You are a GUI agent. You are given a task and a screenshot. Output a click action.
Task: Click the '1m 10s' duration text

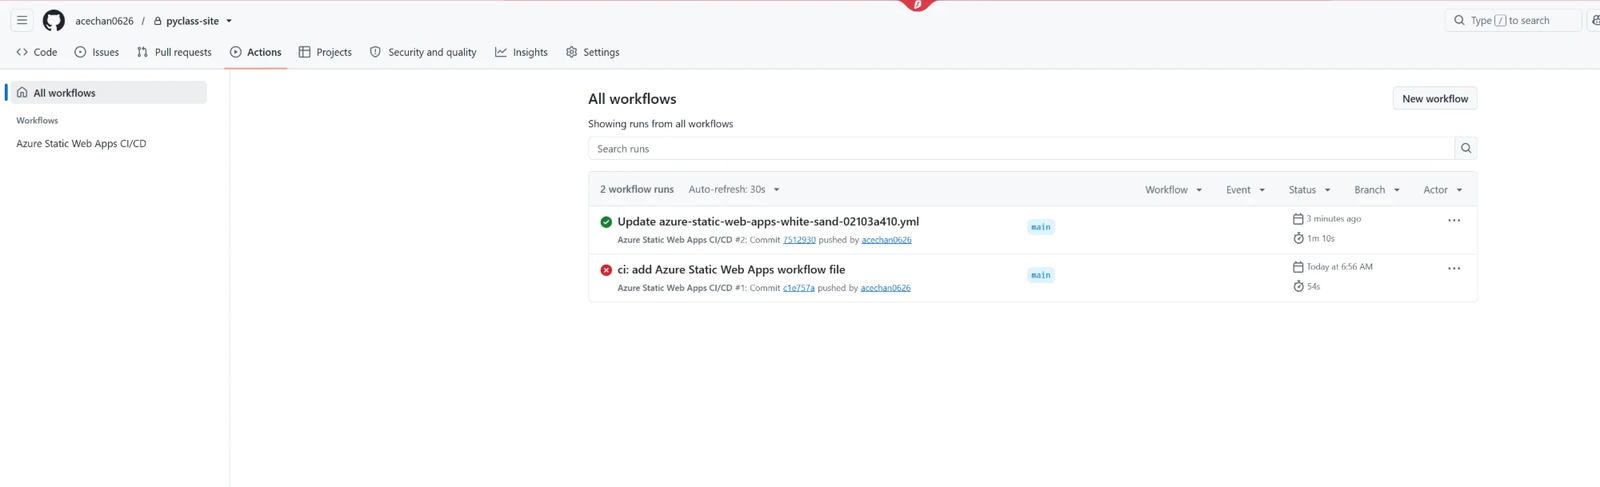1320,239
